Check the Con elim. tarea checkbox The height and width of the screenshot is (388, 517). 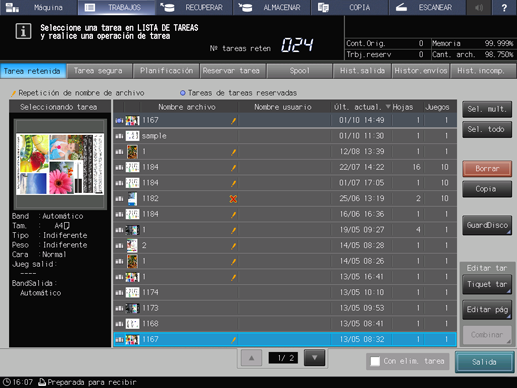375,361
